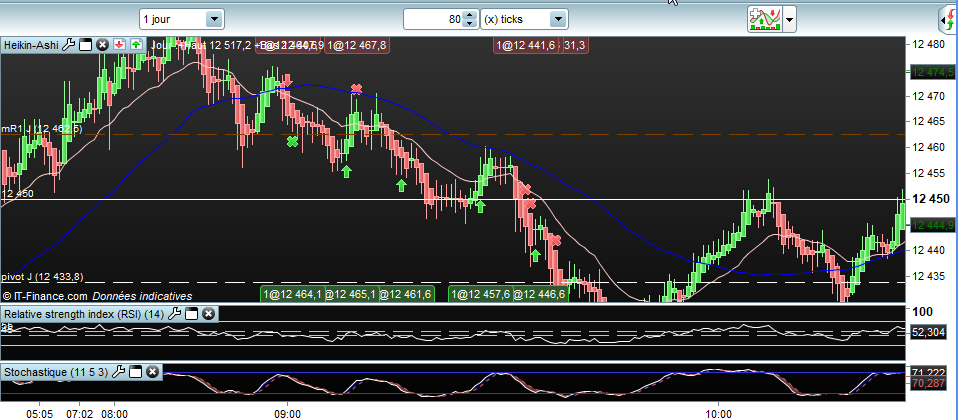Click the 09:00 time axis label
Image resolution: width=958 pixels, height=420 pixels.
(x=287, y=414)
